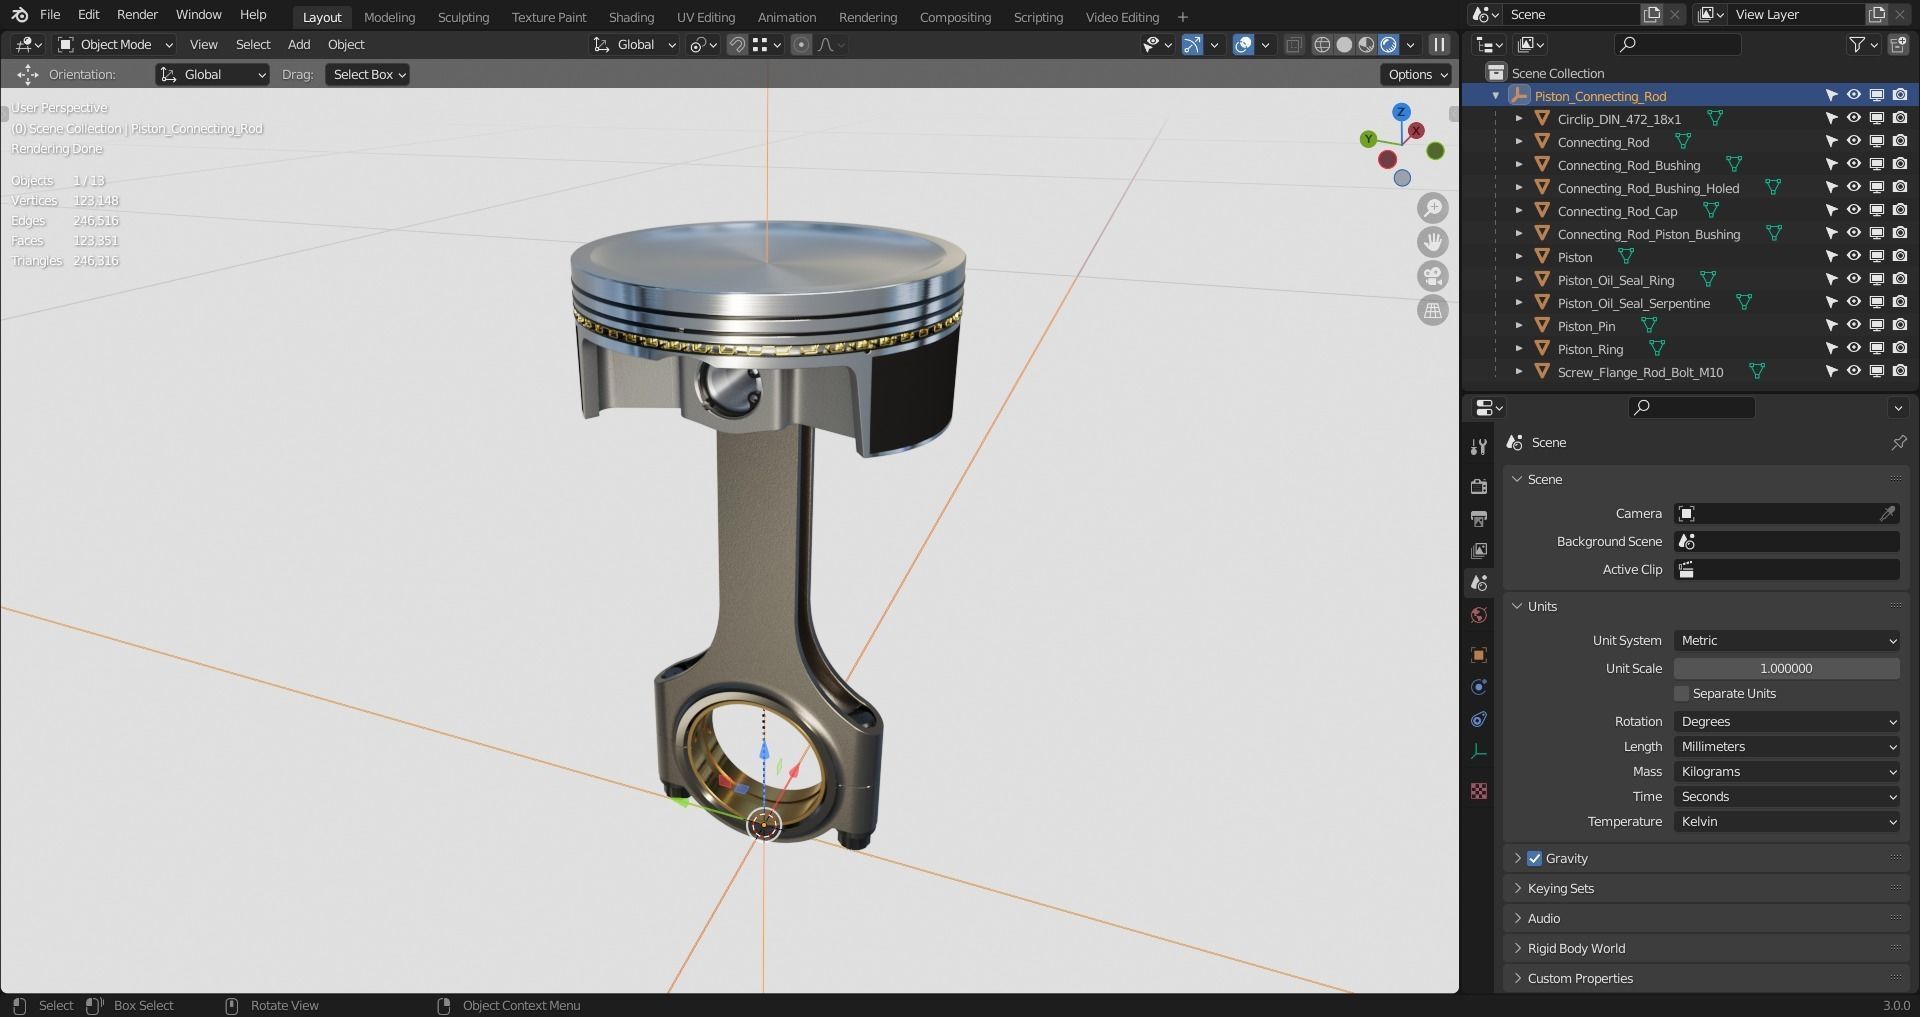1920x1017 pixels.
Task: Click the viewport pause render button
Action: 1439,44
